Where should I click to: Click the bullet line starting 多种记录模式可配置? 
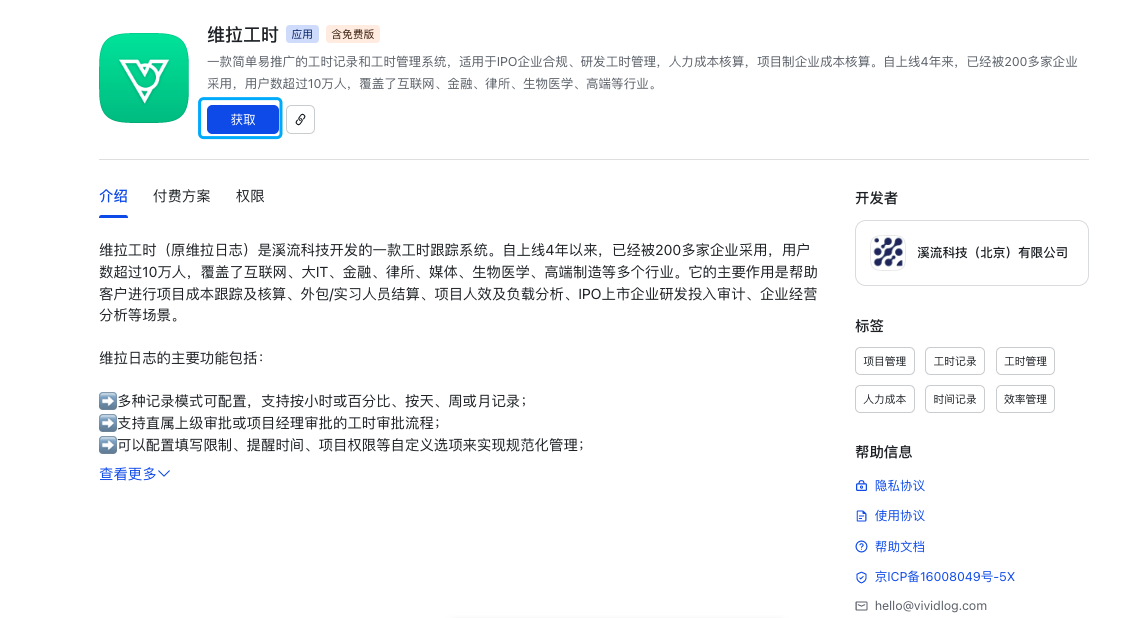313,401
